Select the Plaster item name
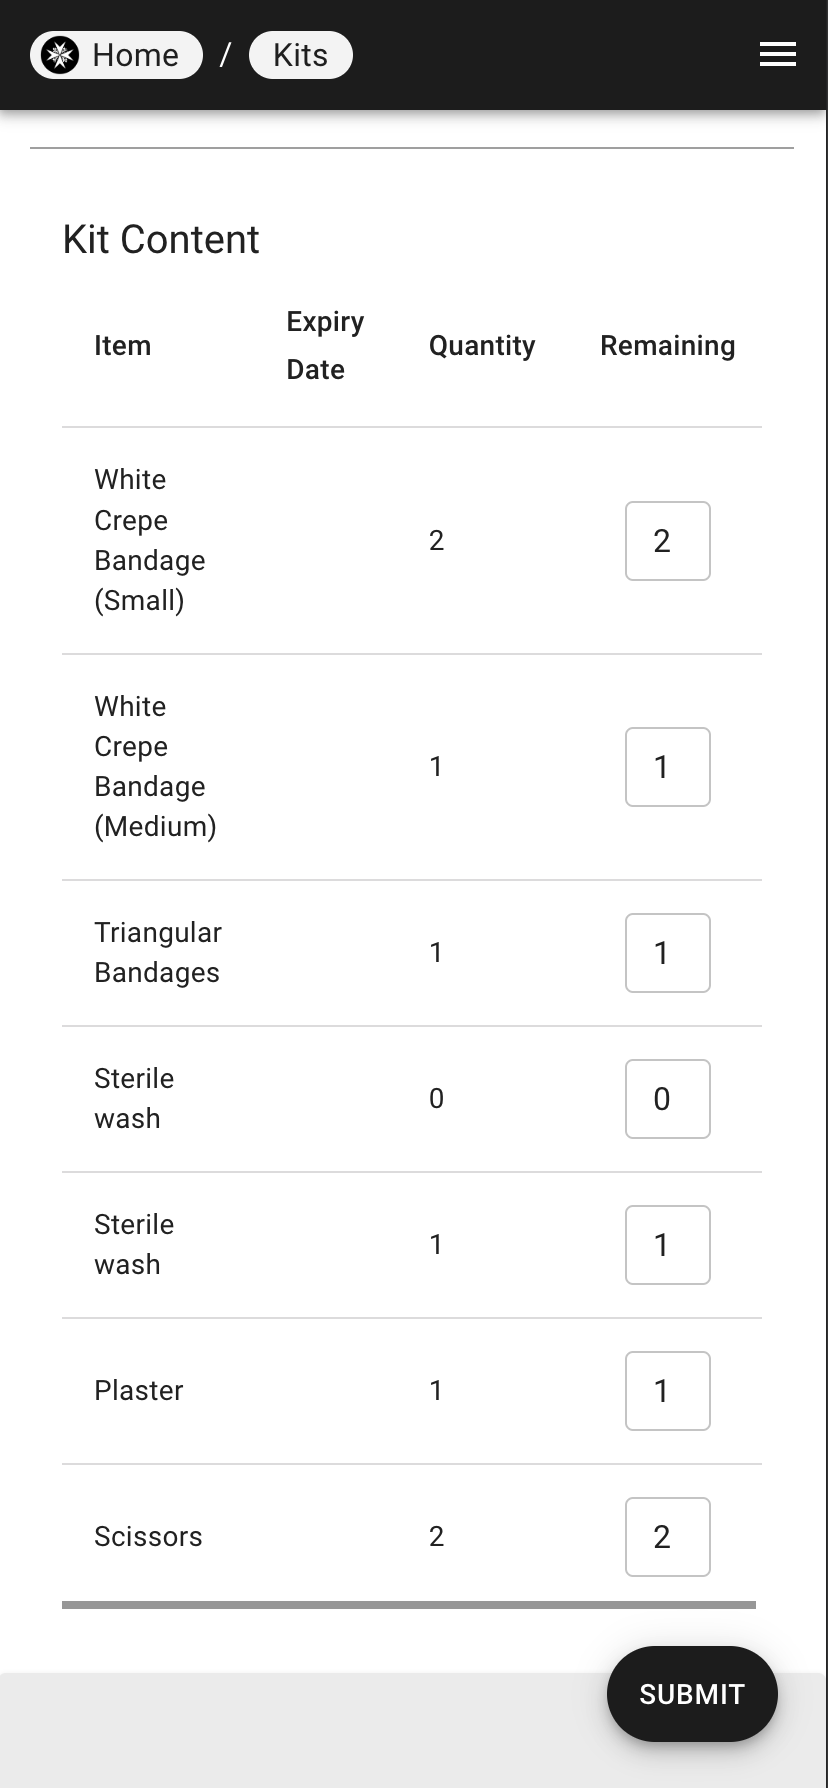This screenshot has width=828, height=1788. tap(139, 1391)
